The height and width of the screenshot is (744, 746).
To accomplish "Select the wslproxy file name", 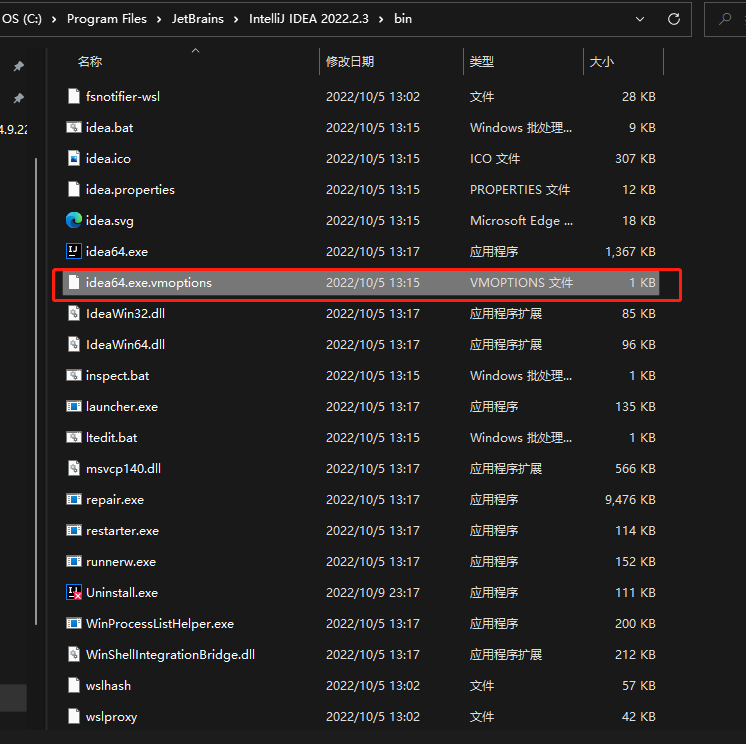I will (x=111, y=716).
